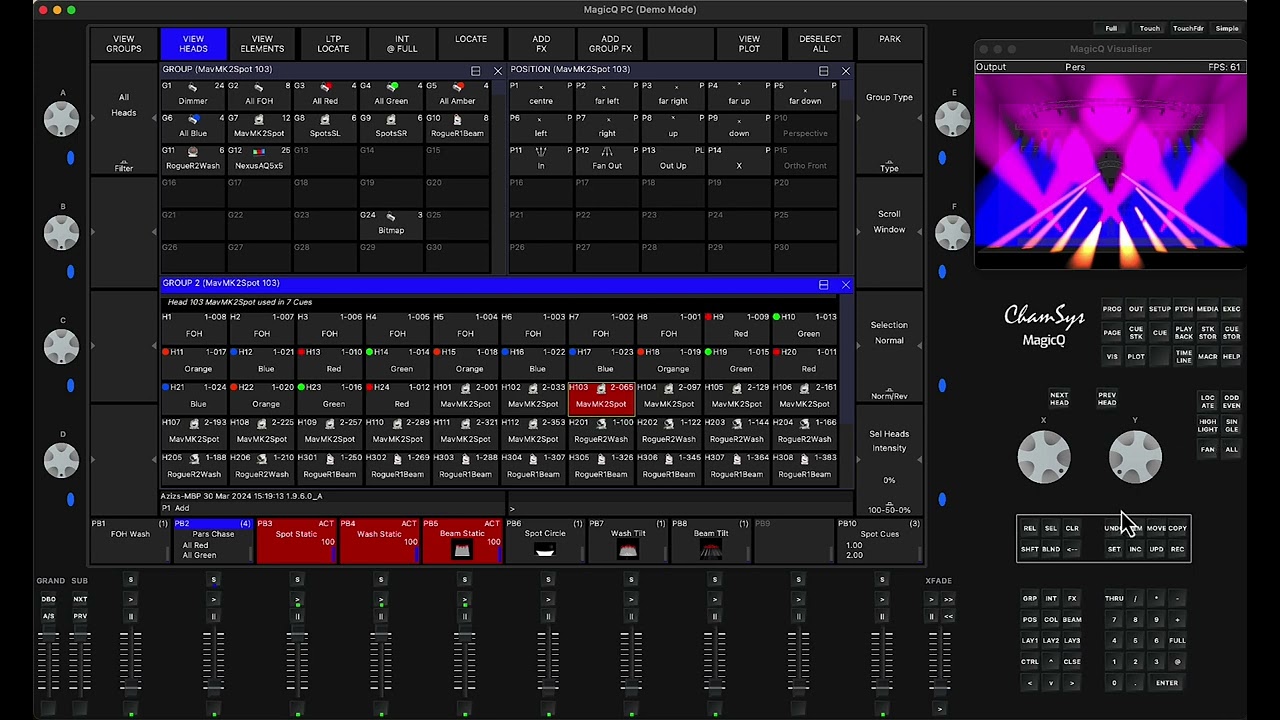Switch to VIEW ELEMENTS
The image size is (1280, 720).
coord(262,44)
